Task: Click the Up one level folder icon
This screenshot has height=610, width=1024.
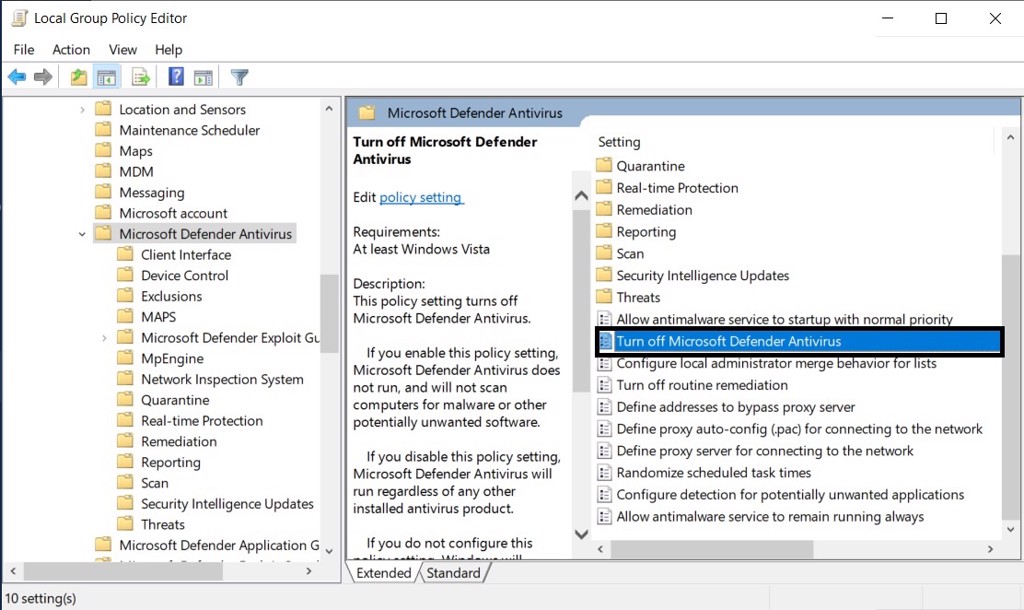Action: [x=78, y=77]
